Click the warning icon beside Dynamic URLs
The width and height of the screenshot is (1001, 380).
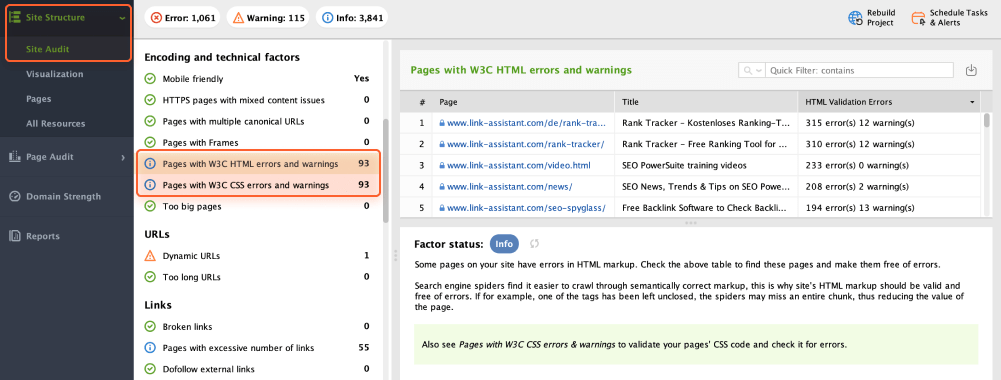[x=150, y=256]
